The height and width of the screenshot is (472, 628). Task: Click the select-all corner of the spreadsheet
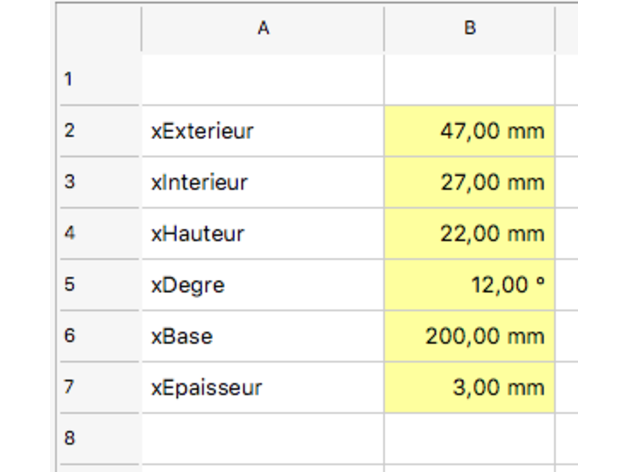[x=98, y=29]
